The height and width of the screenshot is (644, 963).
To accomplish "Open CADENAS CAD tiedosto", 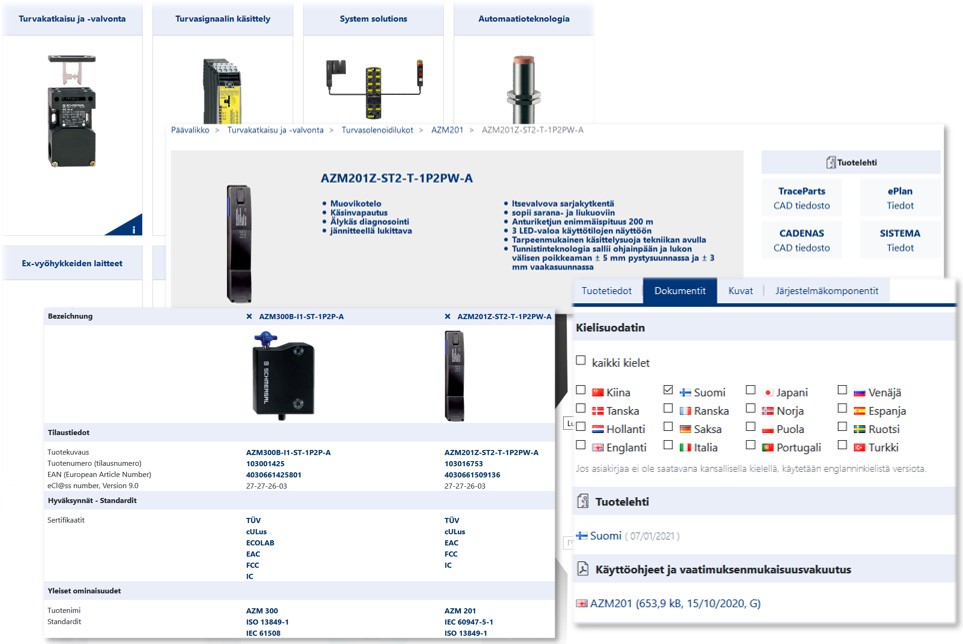I will [801, 240].
